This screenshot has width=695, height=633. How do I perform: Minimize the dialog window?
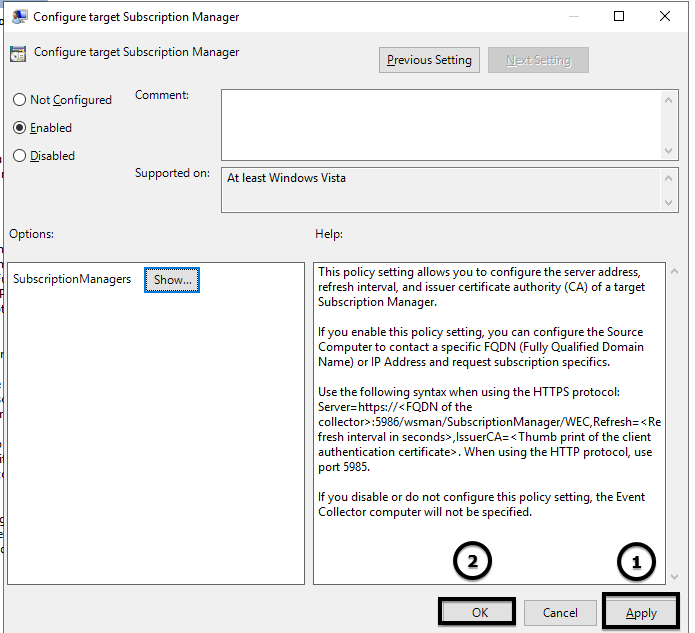pyautogui.click(x=574, y=16)
